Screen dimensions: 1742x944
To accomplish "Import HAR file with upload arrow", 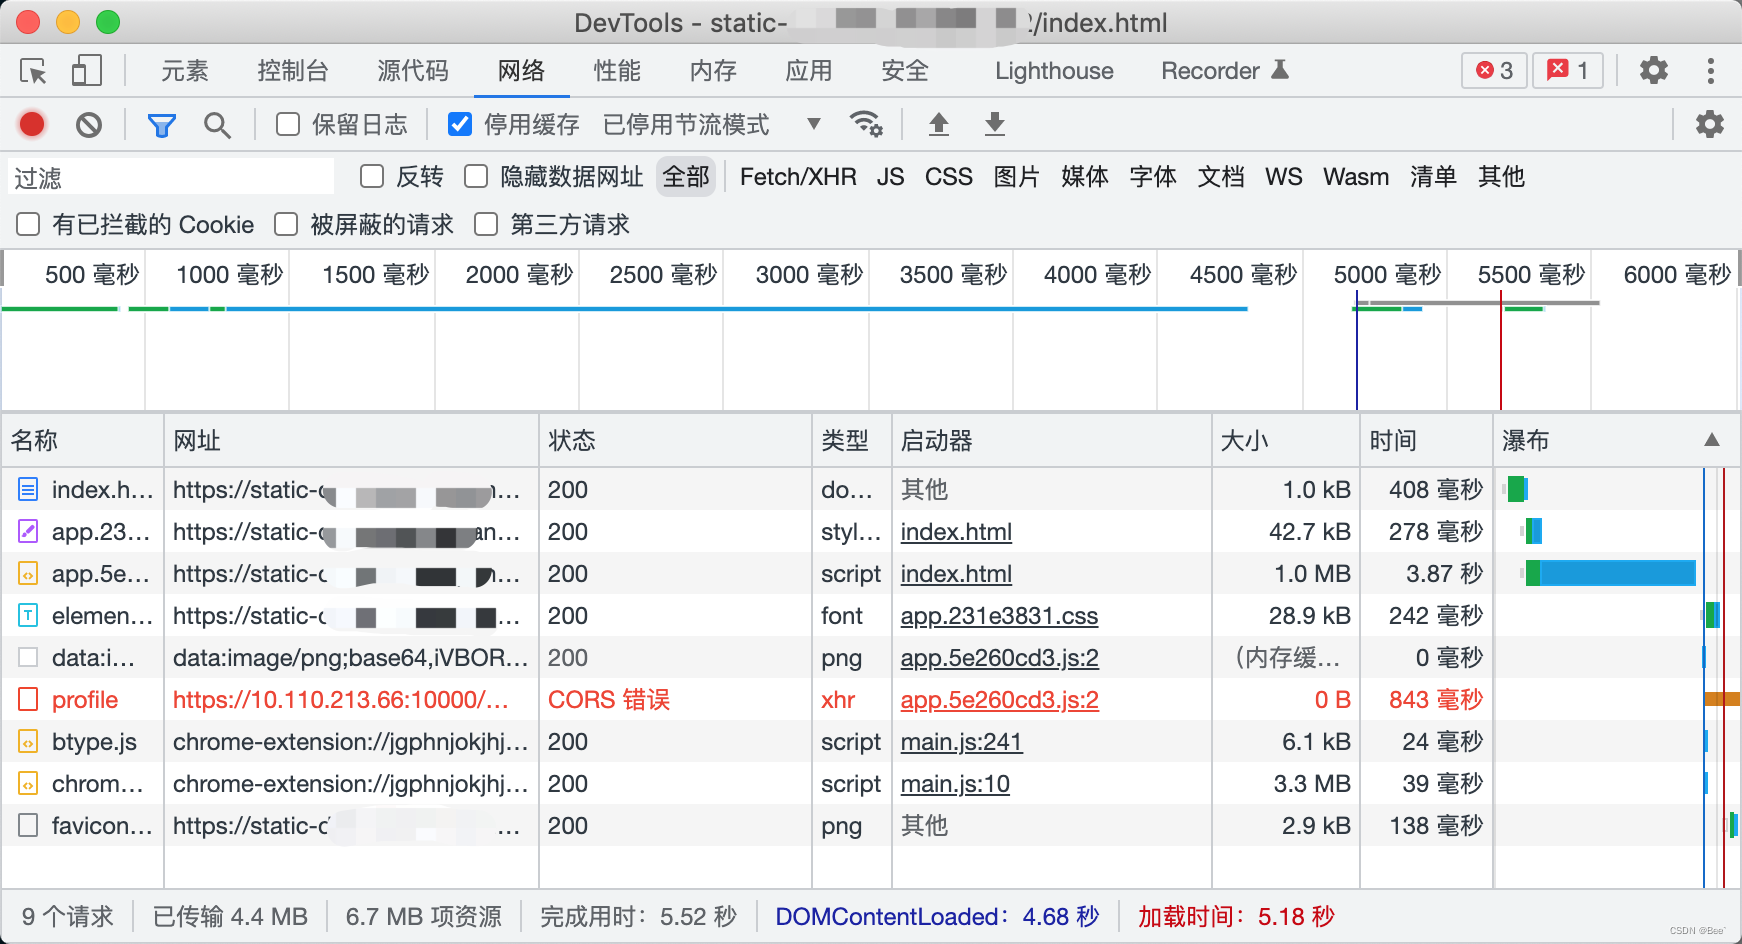I will (938, 124).
